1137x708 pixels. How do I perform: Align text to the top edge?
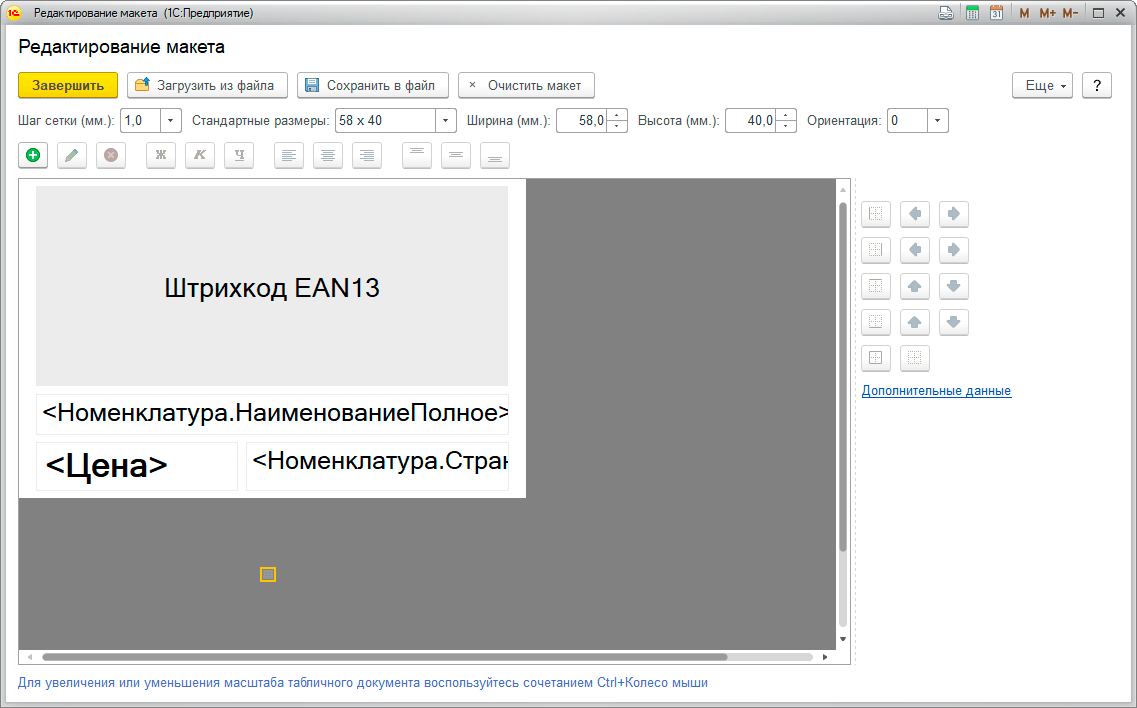417,155
